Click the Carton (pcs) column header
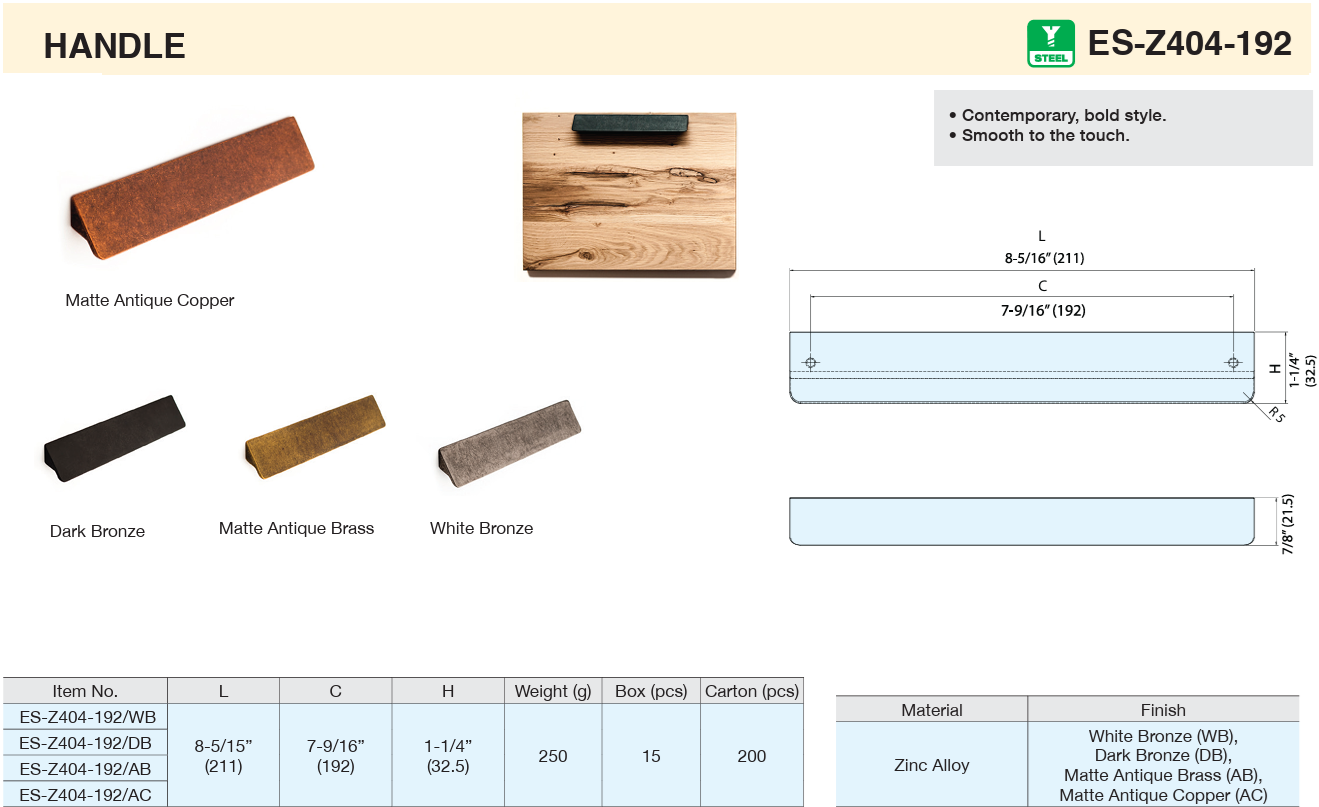Screen dimensions: 1319x807 (x=751, y=691)
